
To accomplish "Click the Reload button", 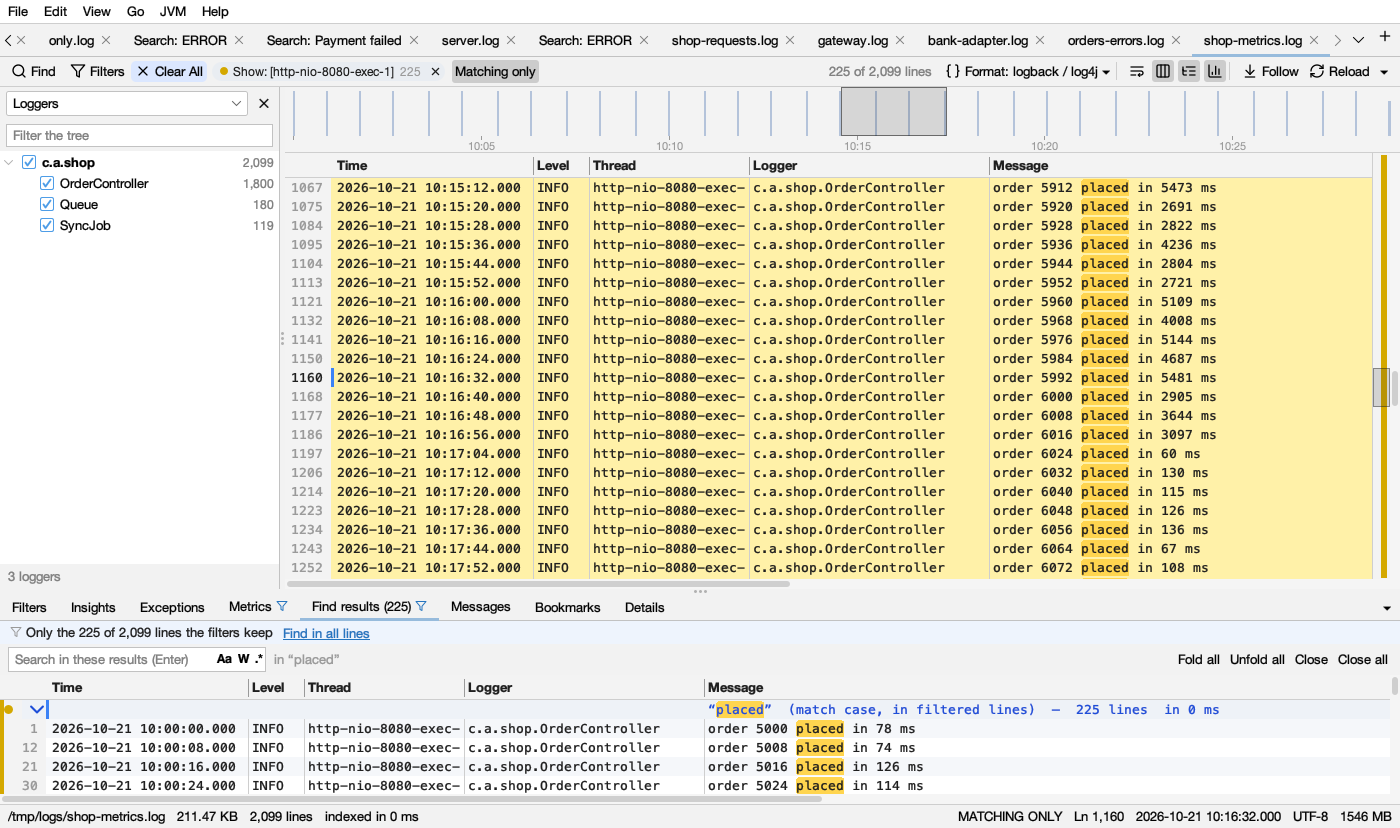I will point(1340,72).
